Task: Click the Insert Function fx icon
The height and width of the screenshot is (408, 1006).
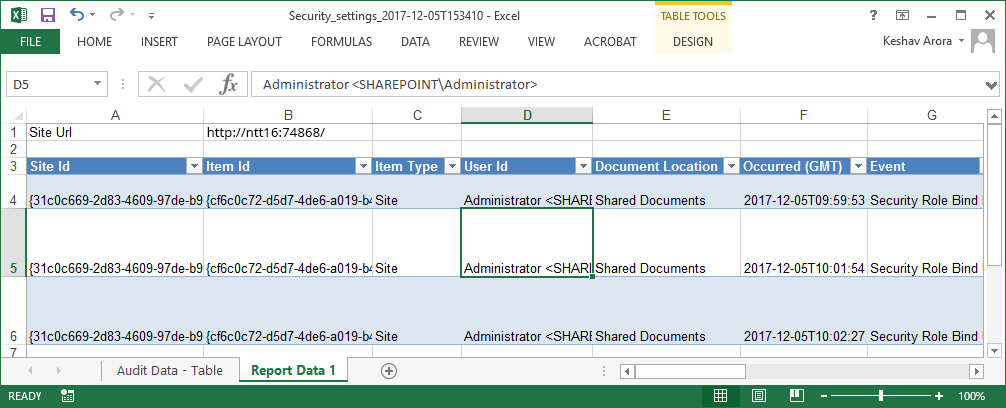Action: click(x=228, y=84)
